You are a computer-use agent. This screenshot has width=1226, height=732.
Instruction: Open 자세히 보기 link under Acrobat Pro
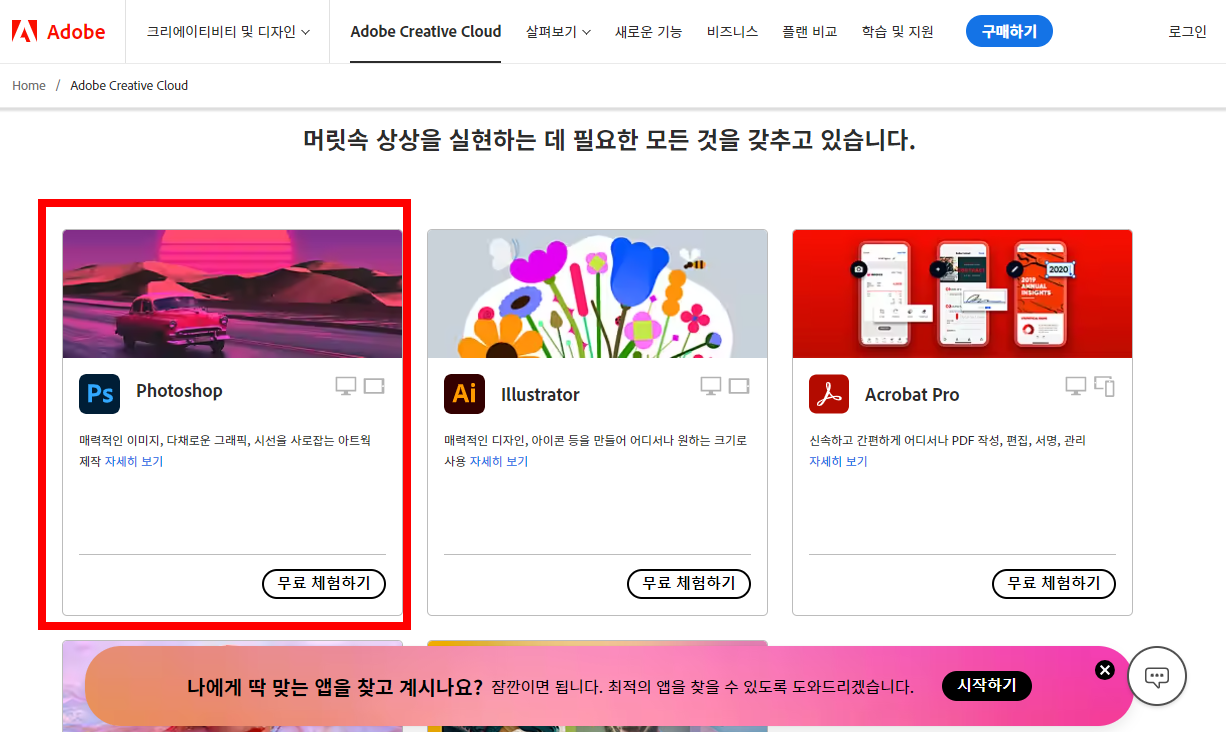(x=836, y=461)
